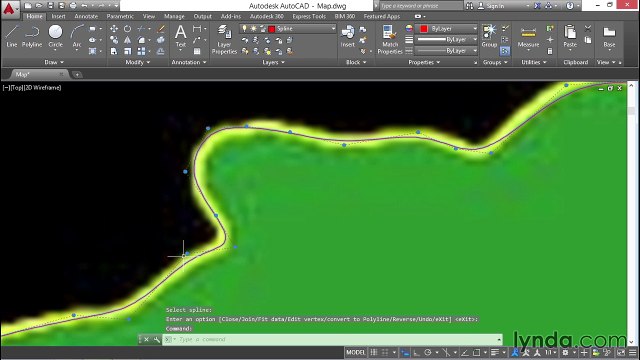The image size is (640, 360).
Task: Click the Offset tool icon
Action: click(161, 51)
